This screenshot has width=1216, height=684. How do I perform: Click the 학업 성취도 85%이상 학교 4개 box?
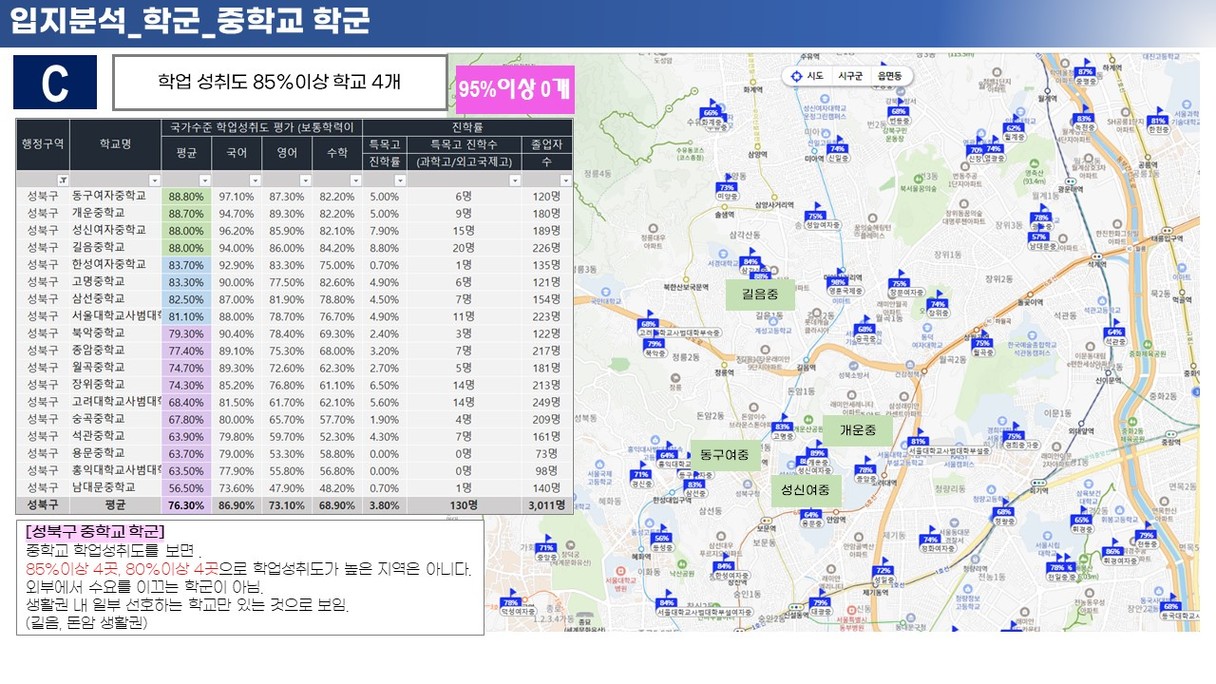(280, 82)
